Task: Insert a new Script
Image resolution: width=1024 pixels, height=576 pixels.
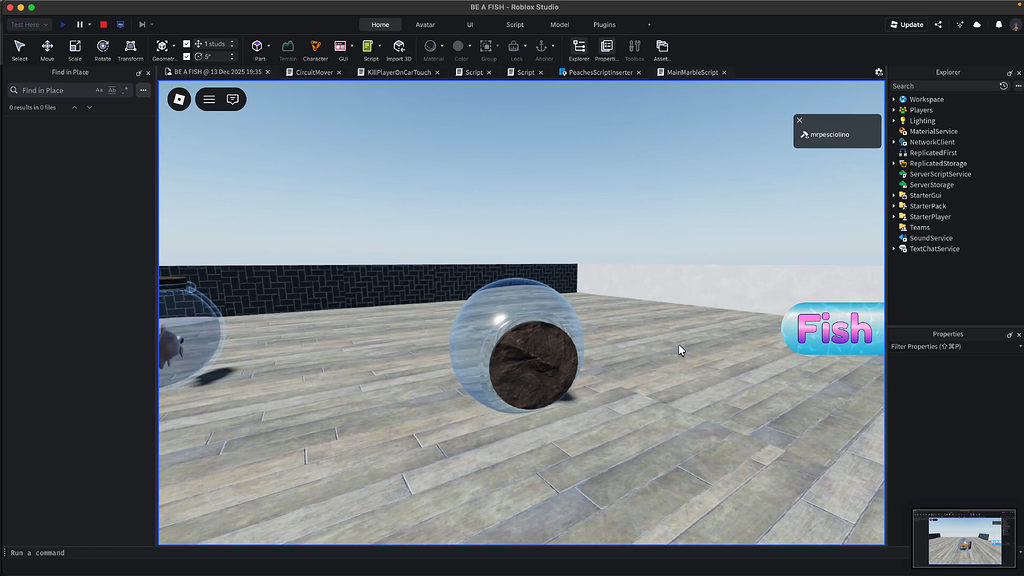Action: tap(371, 46)
